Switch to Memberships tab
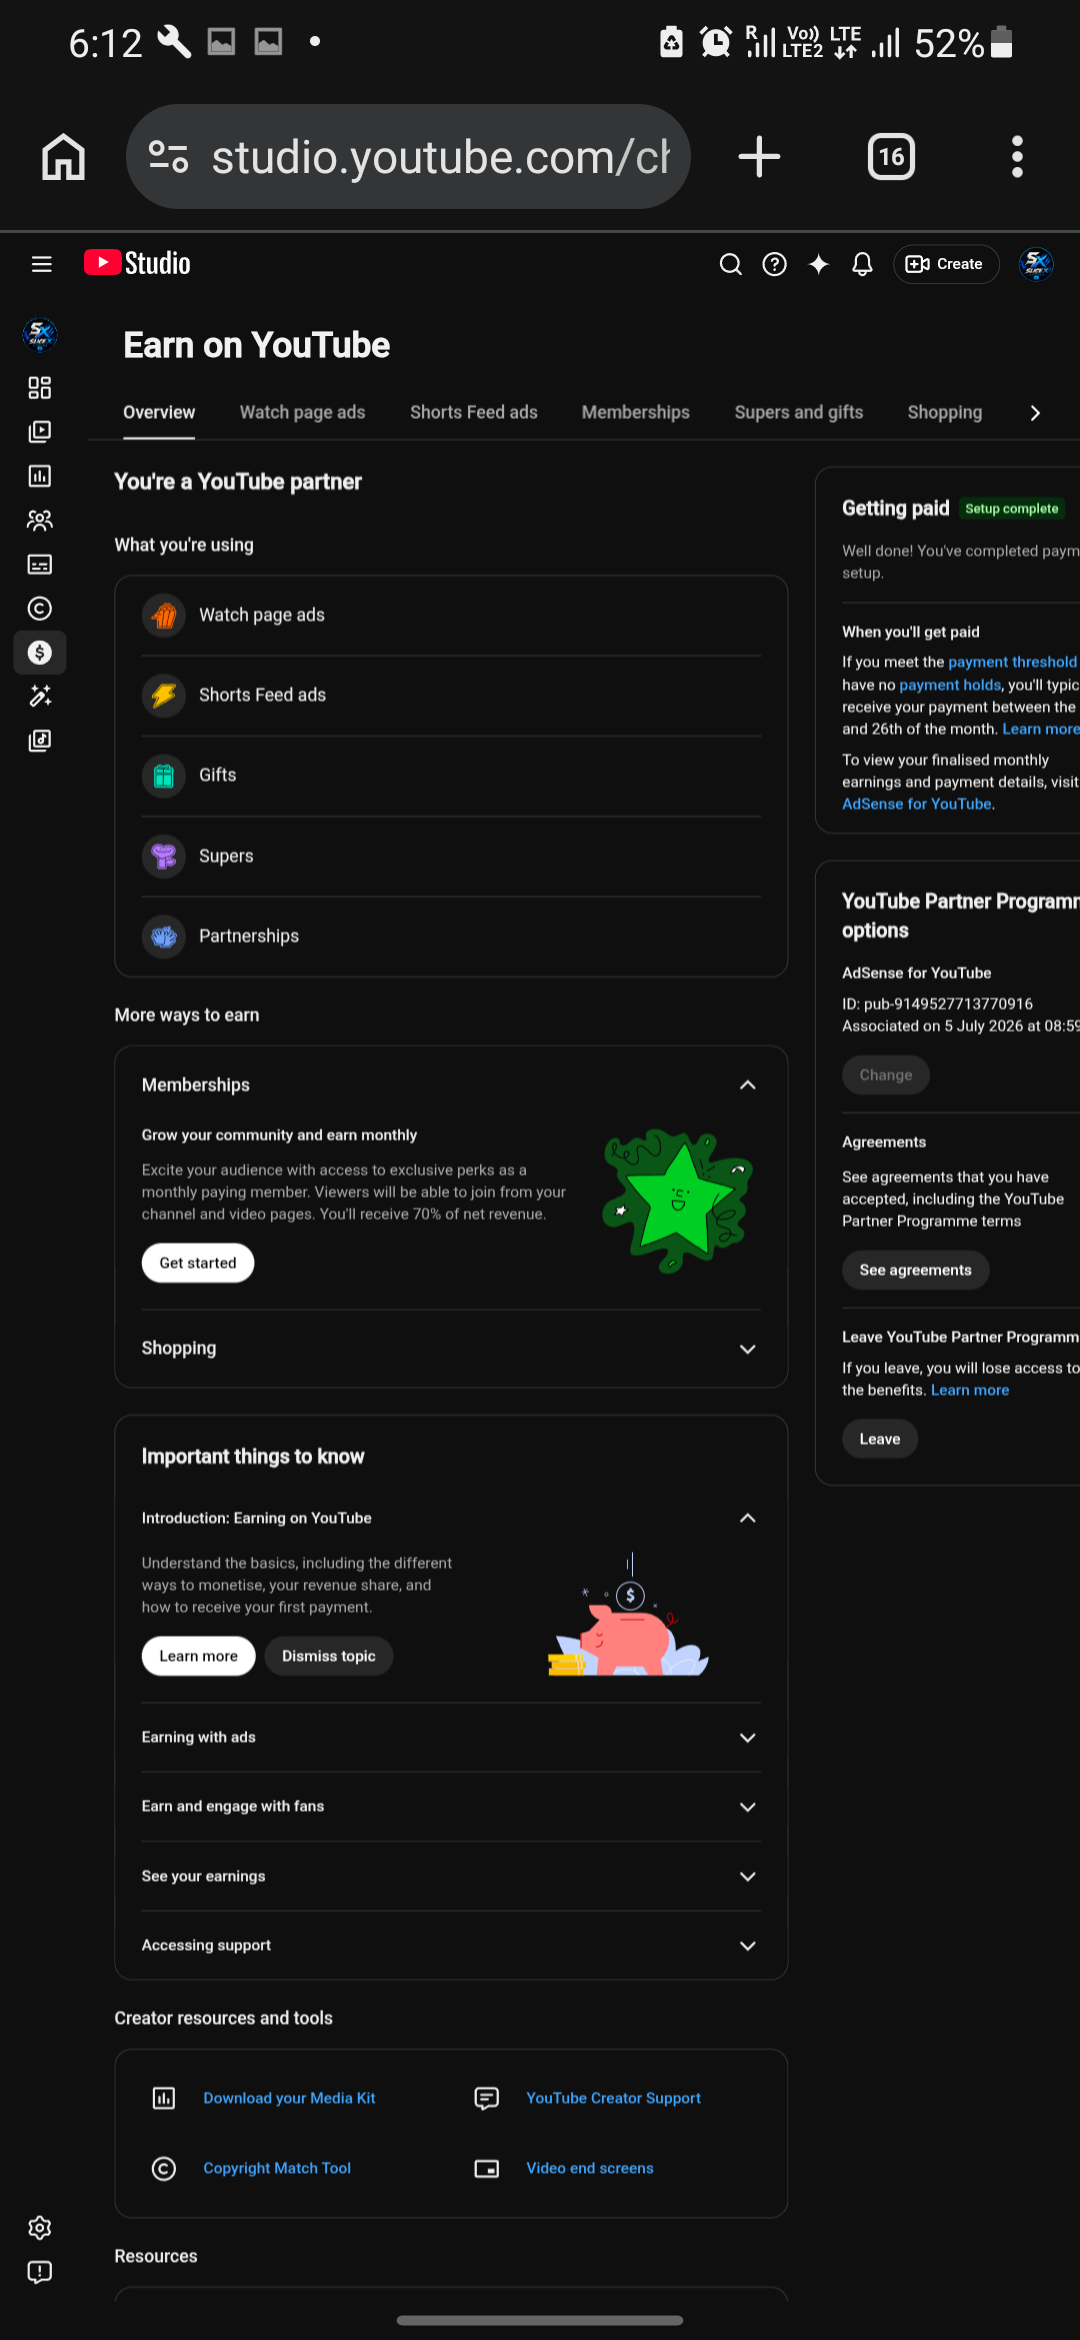 636,412
